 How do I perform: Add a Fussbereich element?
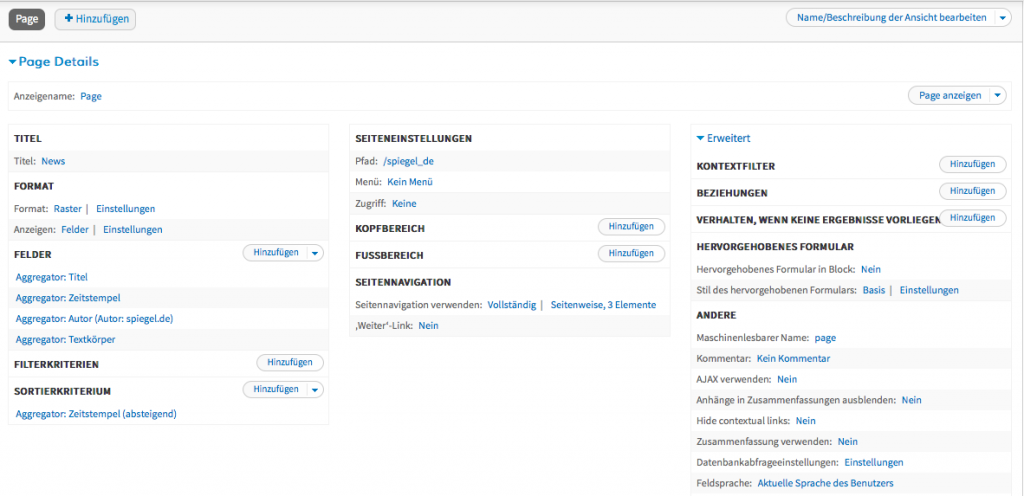pyautogui.click(x=631, y=254)
